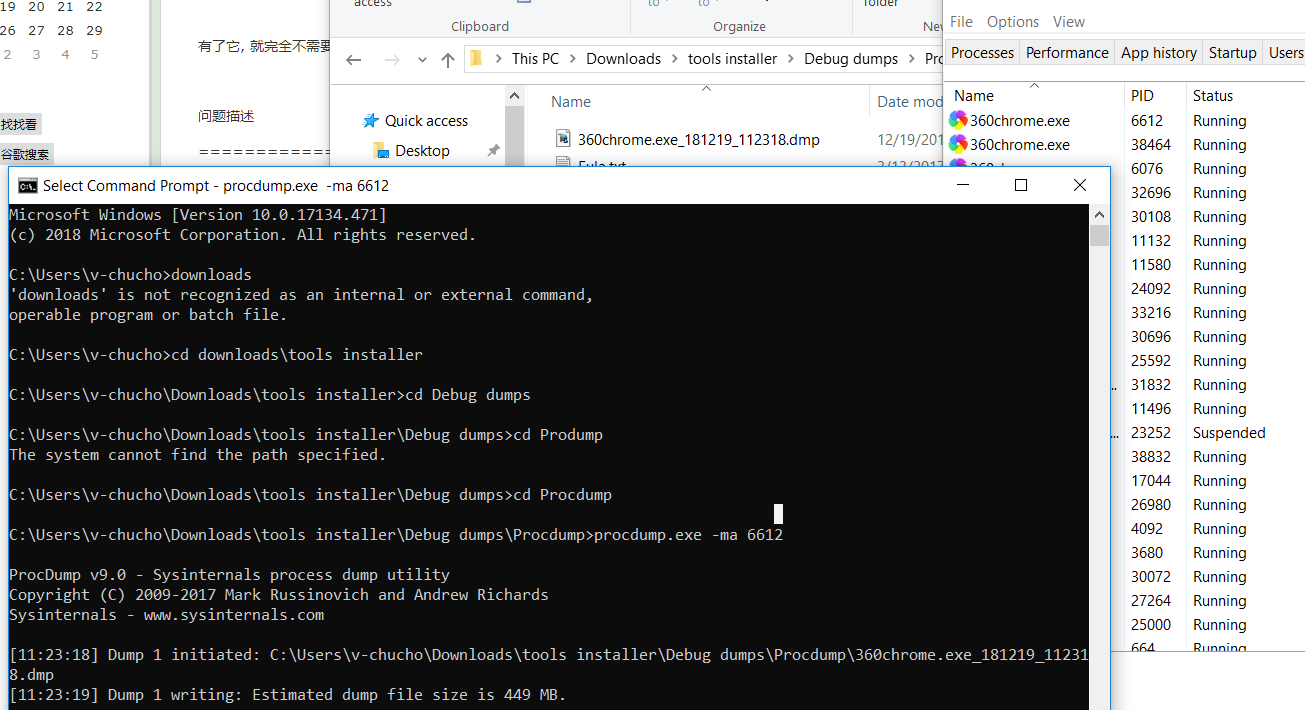Image resolution: width=1305 pixels, height=710 pixels.
Task: Switch to Task Manager Performance tab
Action: [1067, 53]
